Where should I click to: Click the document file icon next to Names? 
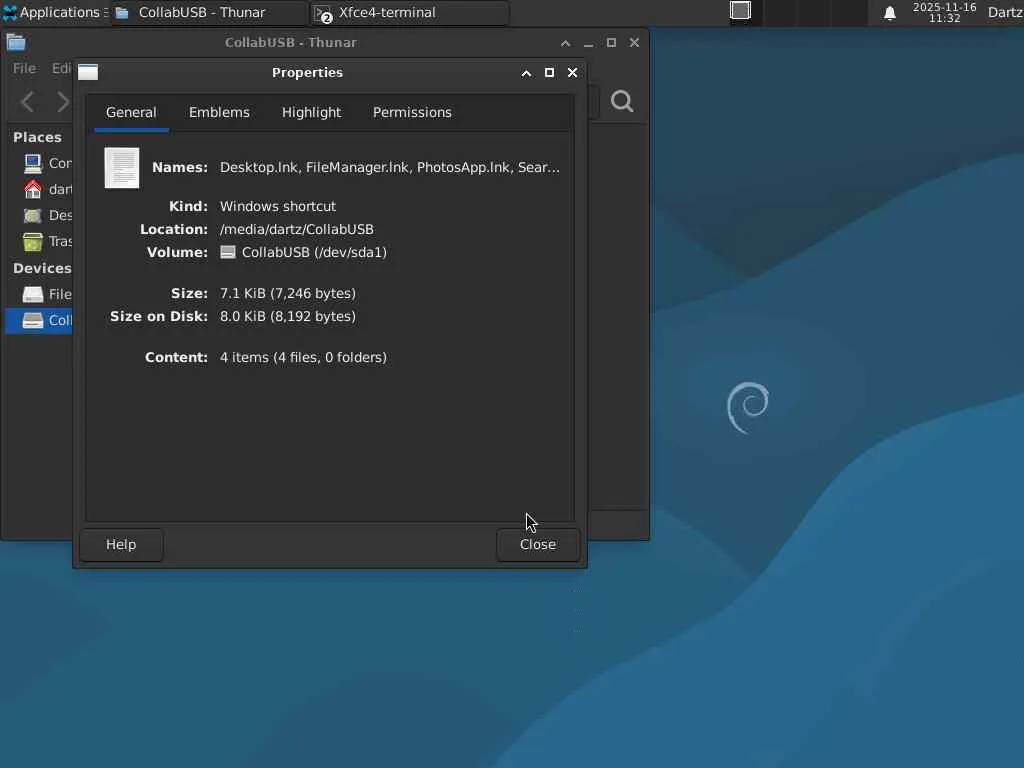pos(122,168)
